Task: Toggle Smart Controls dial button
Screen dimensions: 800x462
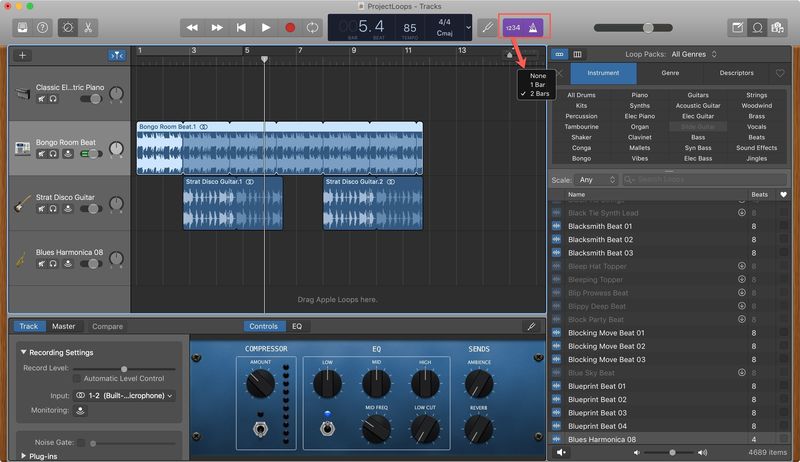Action: [x=68, y=28]
